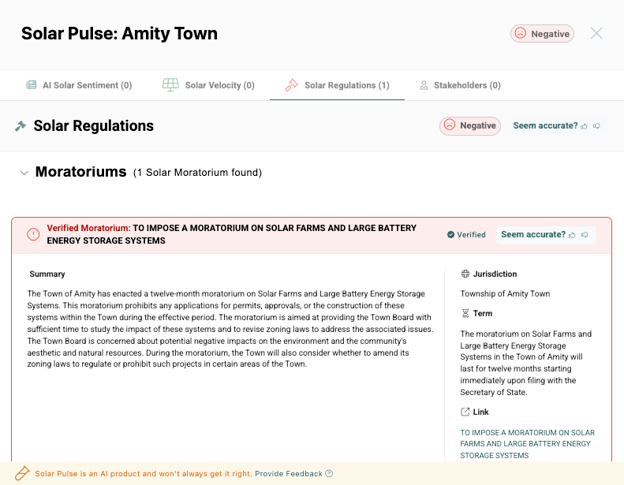Click the "Verified Moratorium:" red label
Viewport: 624px width, 485px height.
click(x=88, y=228)
